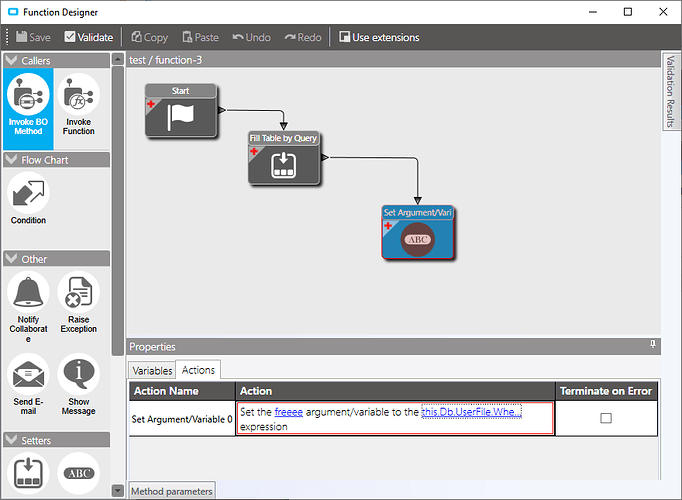Choose the Show Message element

pyautogui.click(x=79, y=384)
